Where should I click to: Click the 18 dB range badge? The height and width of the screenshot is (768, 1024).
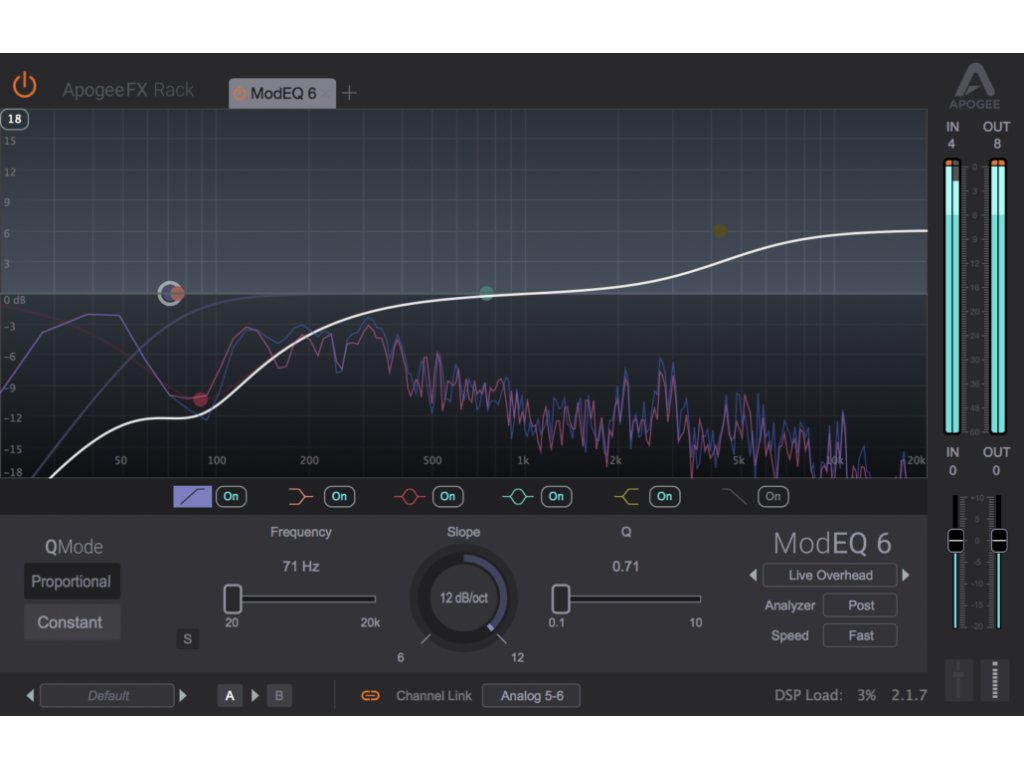coord(14,119)
